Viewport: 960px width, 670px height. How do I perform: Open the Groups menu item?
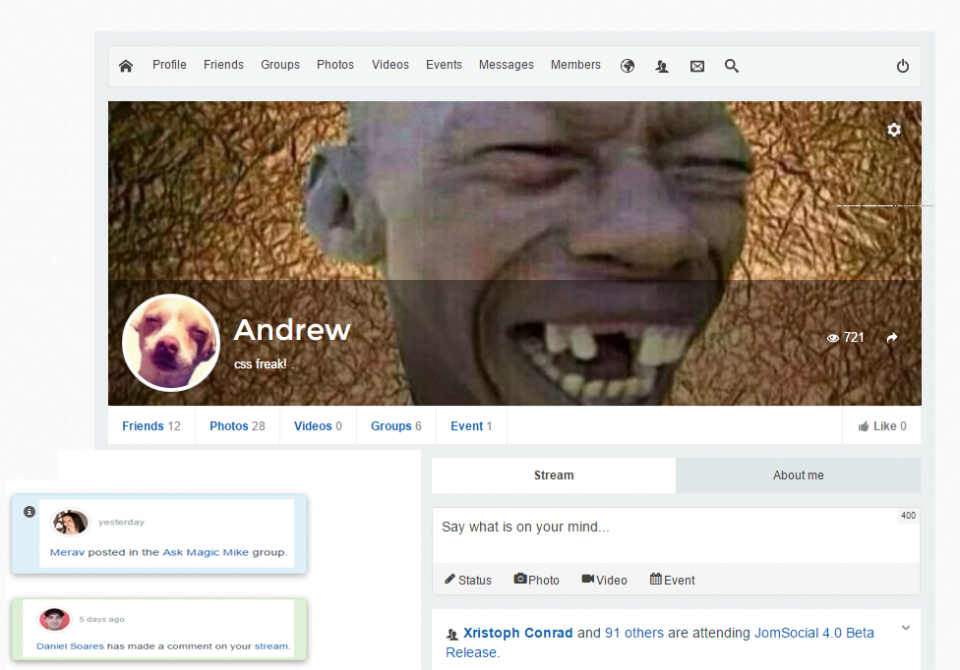[x=280, y=65]
